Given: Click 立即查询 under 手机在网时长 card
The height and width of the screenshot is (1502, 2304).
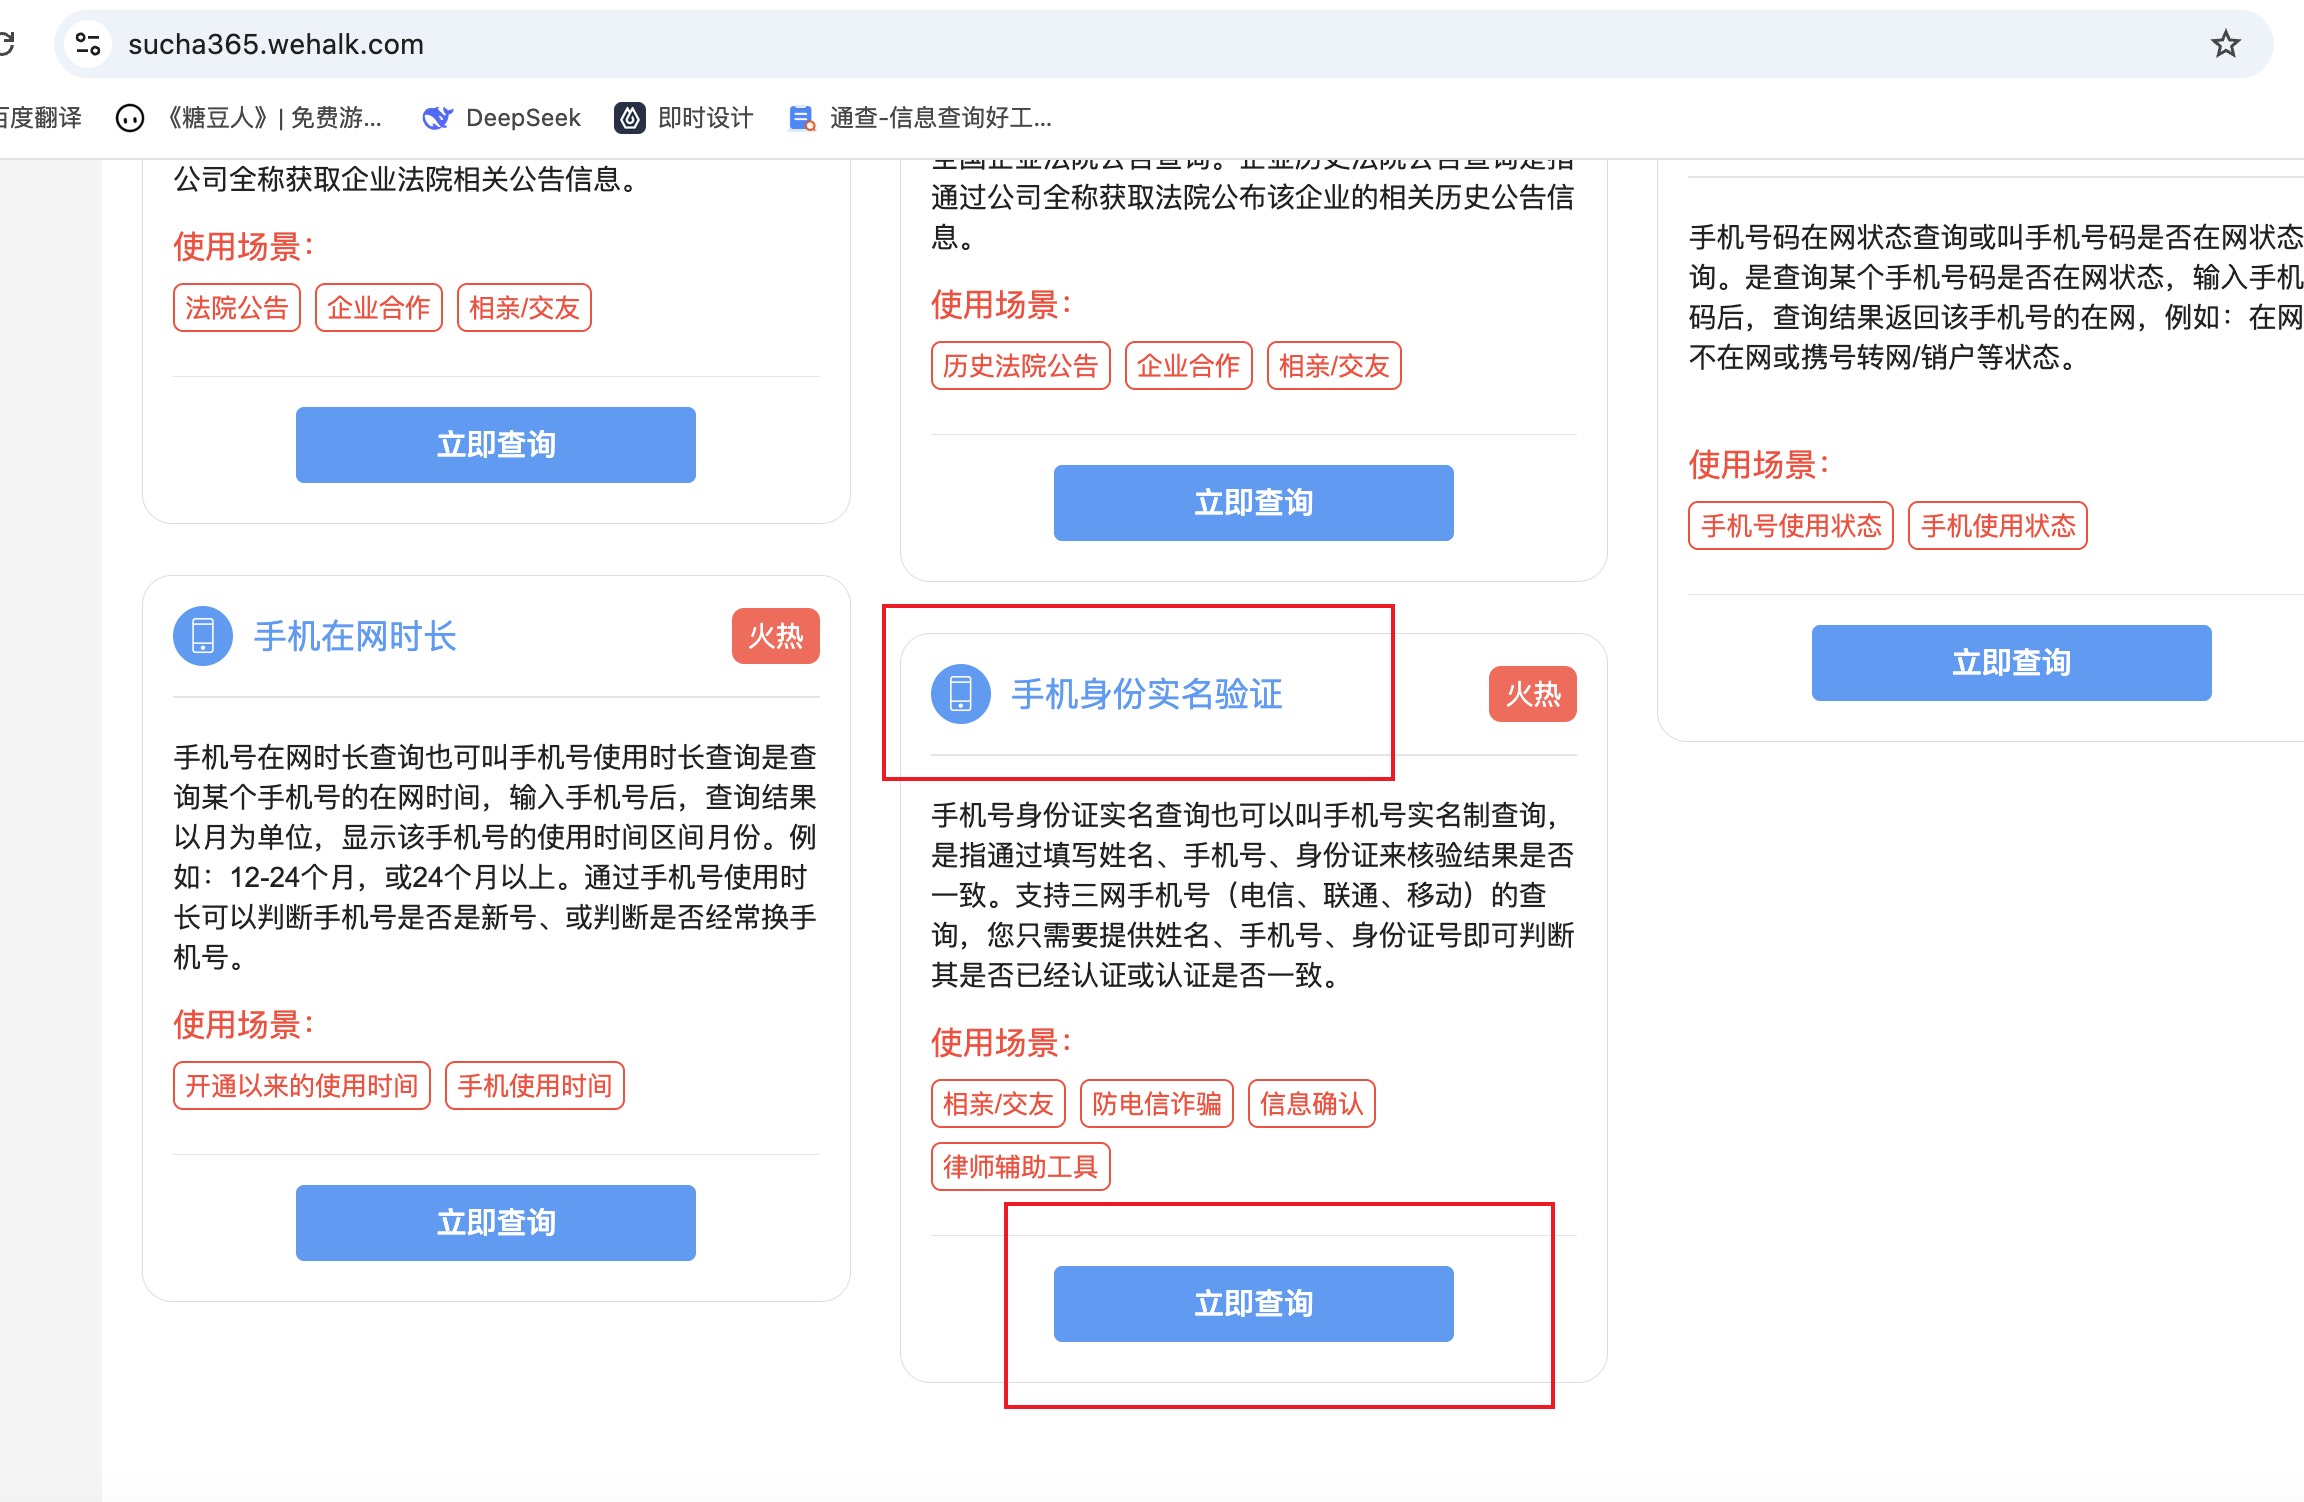Looking at the screenshot, I should [x=496, y=1223].
